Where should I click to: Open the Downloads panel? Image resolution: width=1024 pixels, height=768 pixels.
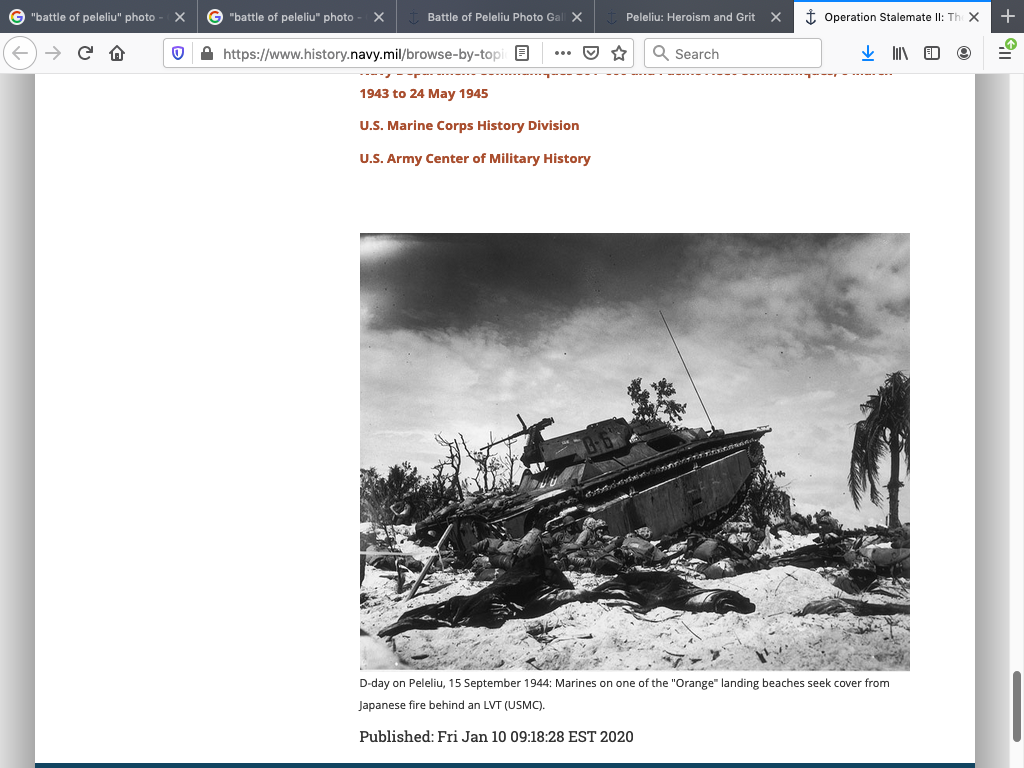(868, 54)
